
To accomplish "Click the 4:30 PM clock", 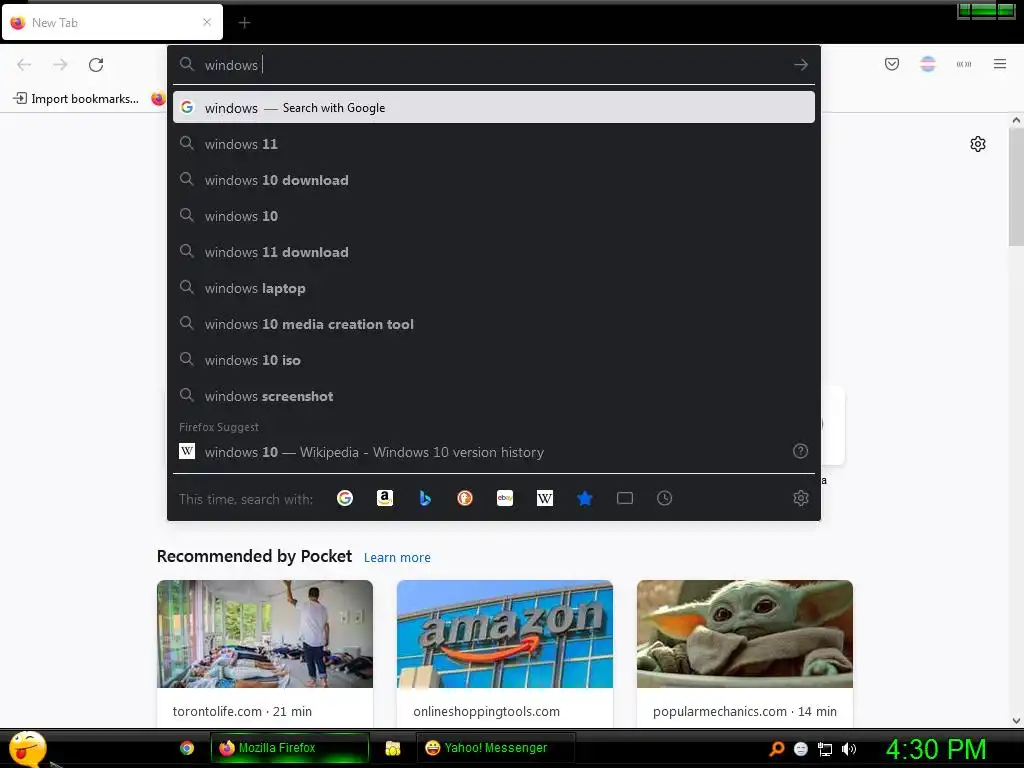I will pyautogui.click(x=936, y=749).
